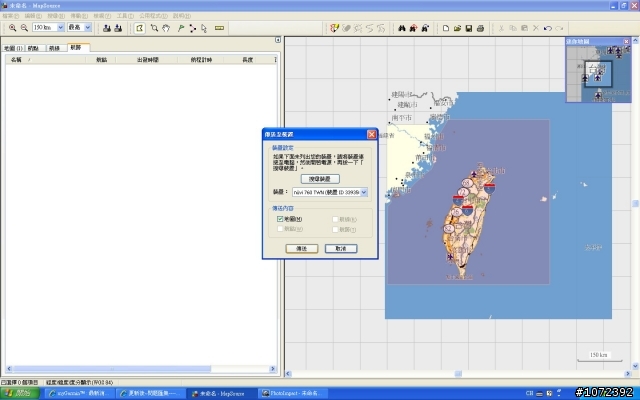Screen dimensions: 640x400
Task: Select the Route tool
Action: click(x=192, y=28)
